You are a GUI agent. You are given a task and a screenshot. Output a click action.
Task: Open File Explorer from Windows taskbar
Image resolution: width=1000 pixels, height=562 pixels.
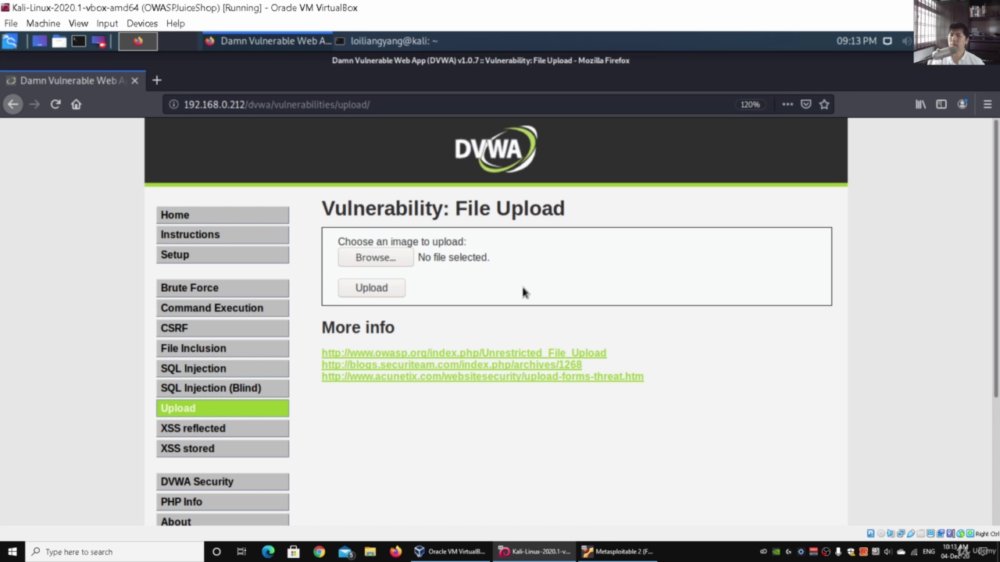371,551
